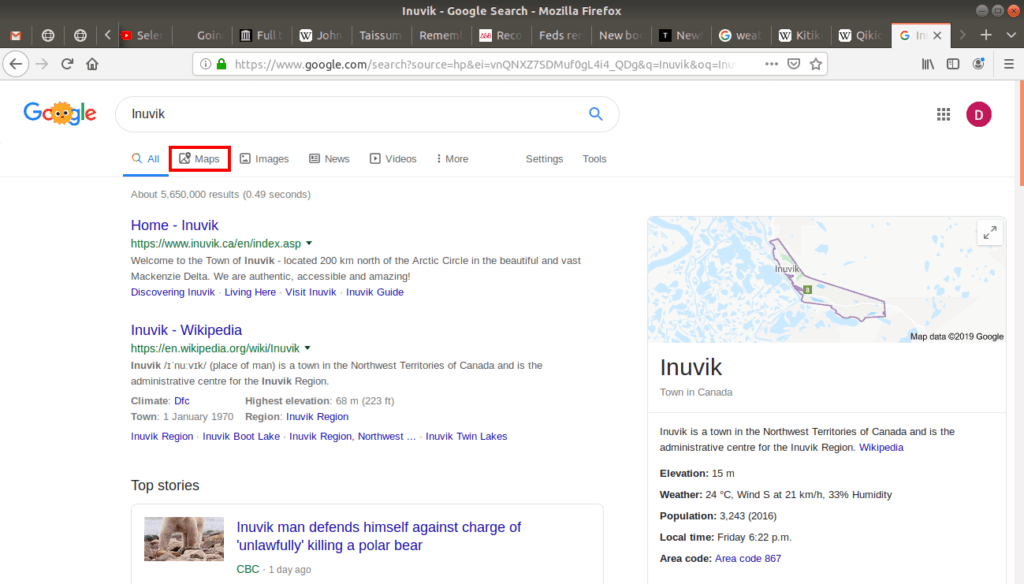This screenshot has width=1024, height=584.
Task: Click the browser address bar URL
Action: click(x=485, y=64)
